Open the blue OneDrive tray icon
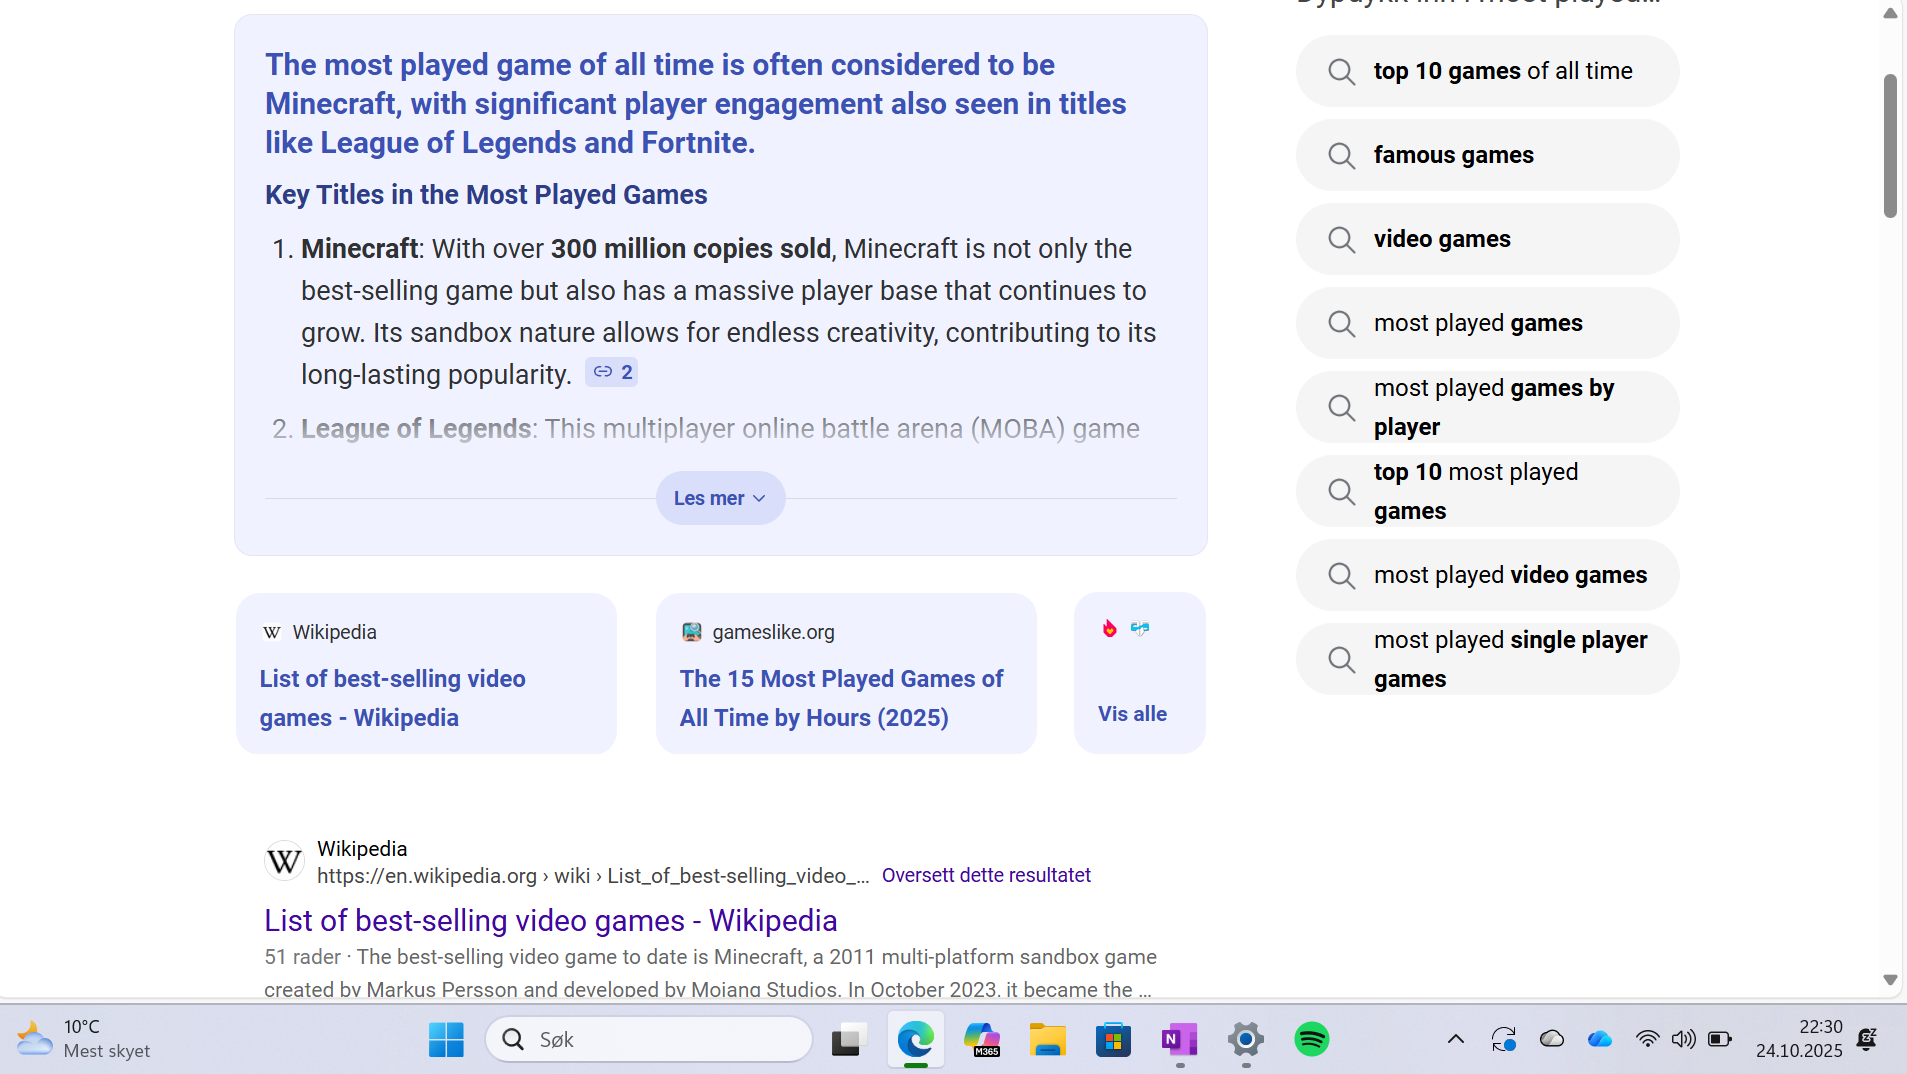 (1600, 1040)
